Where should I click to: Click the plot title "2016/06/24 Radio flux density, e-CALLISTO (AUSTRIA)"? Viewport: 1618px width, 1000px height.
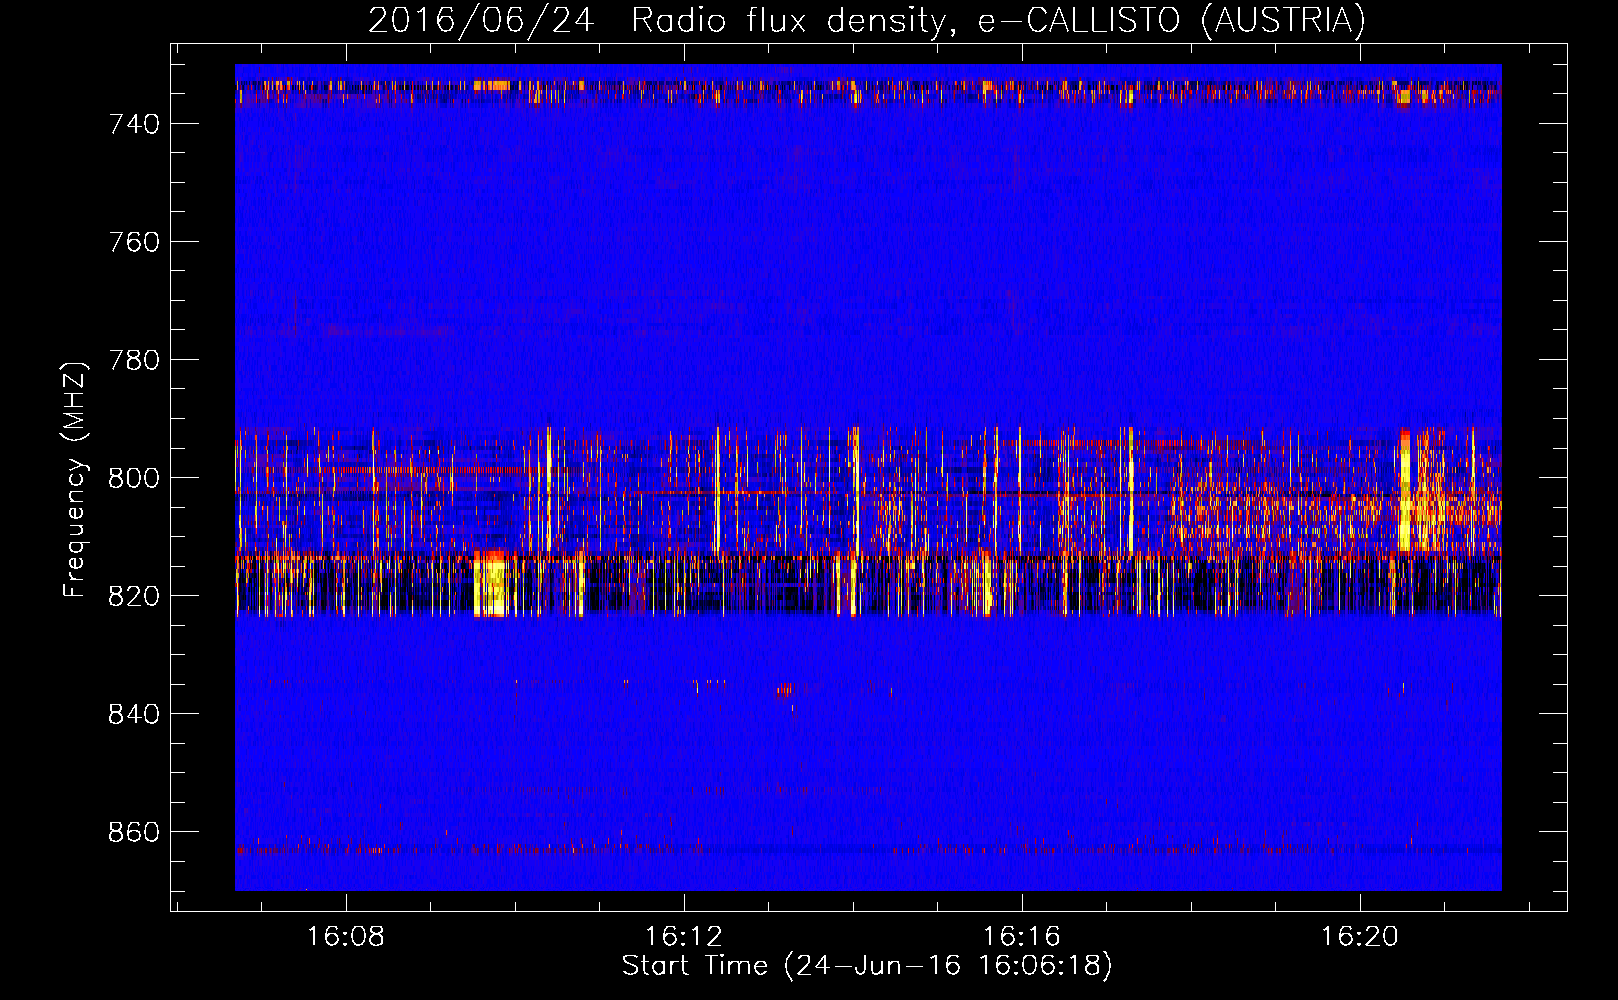[x=867, y=21]
